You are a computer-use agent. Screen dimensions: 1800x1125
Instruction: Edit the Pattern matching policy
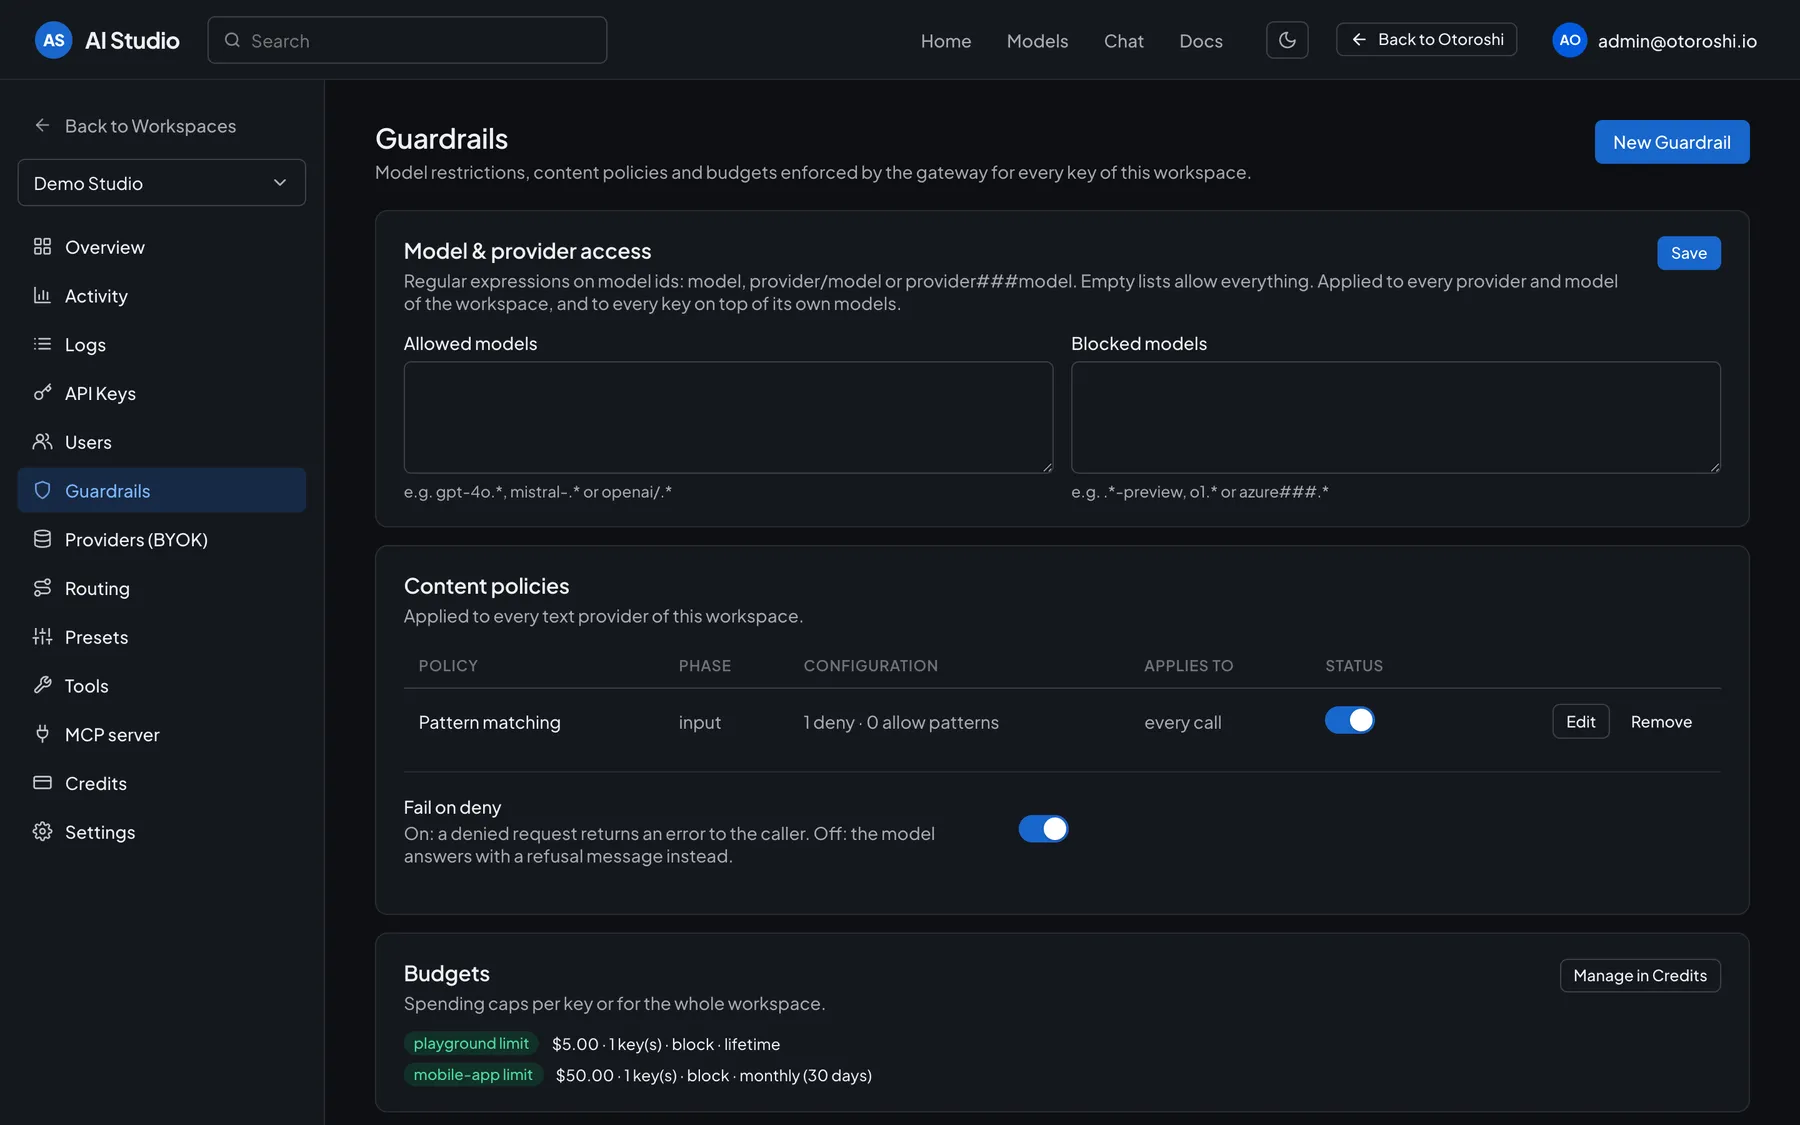point(1580,721)
